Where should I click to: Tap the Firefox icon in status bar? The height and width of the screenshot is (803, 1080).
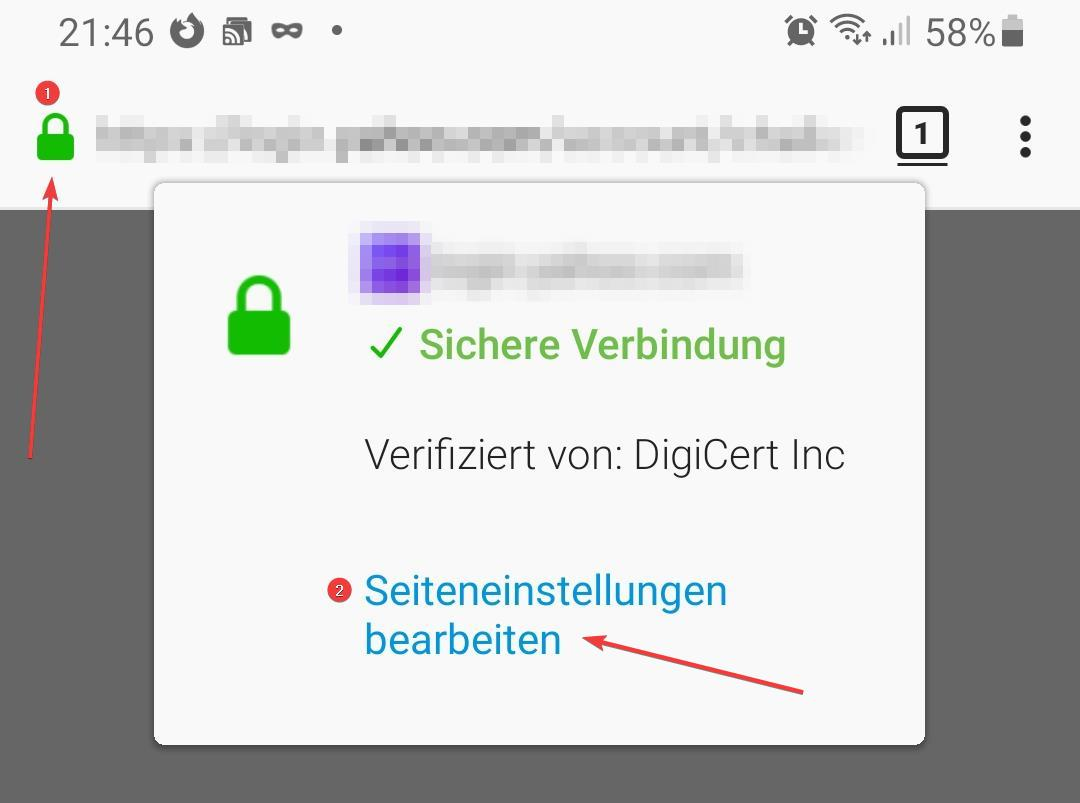point(187,31)
